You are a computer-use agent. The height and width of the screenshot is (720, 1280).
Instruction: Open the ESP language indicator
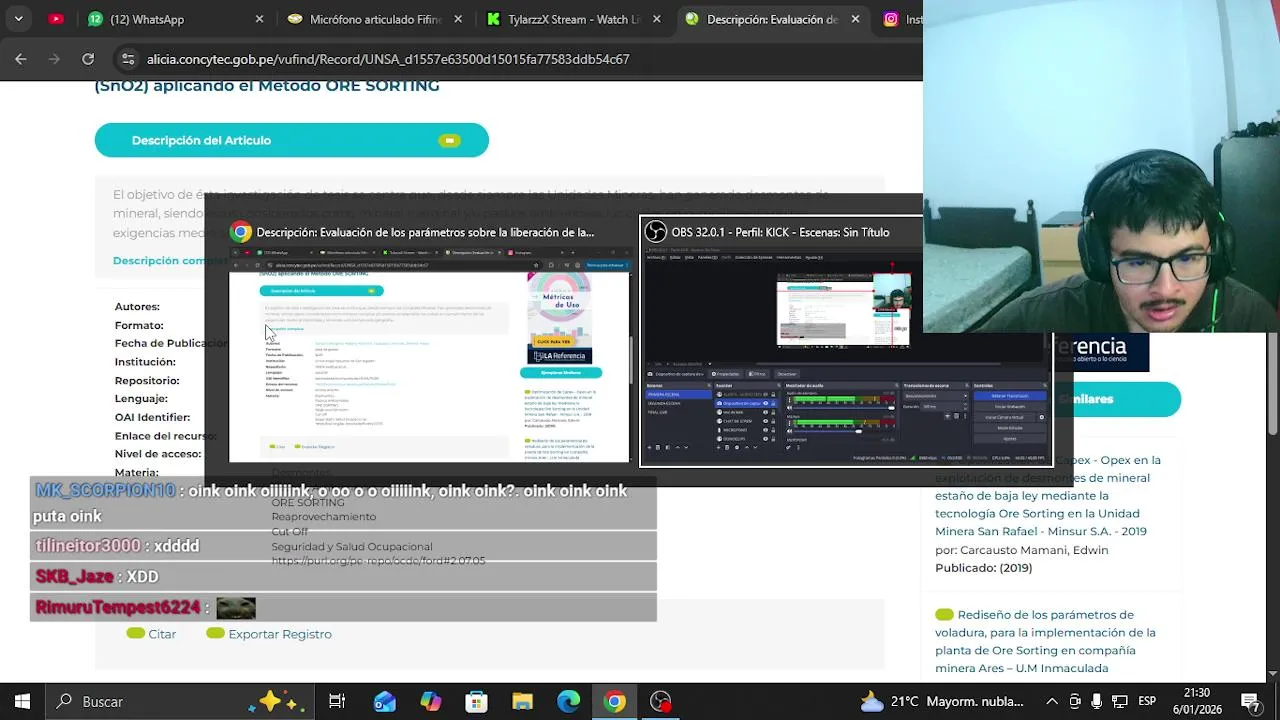1147,702
